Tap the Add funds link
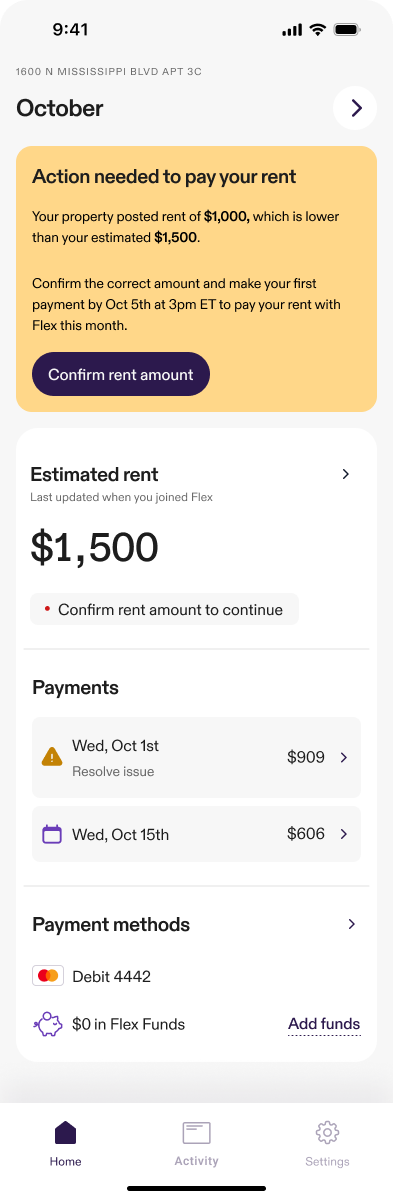 pos(324,1024)
